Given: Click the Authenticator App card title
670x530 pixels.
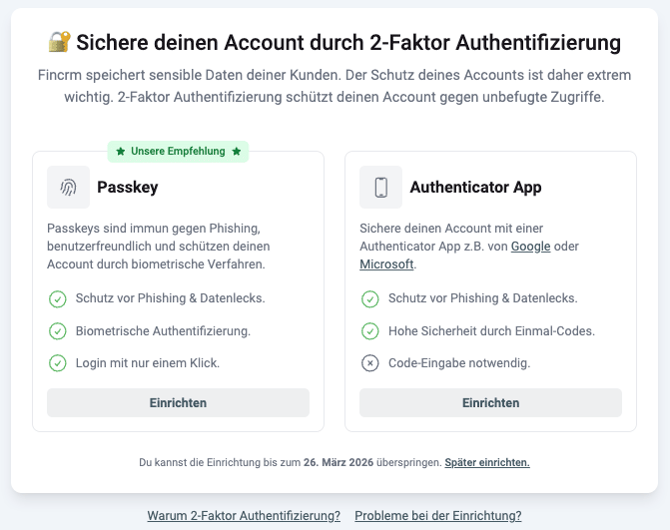Looking at the screenshot, I should (x=475, y=187).
